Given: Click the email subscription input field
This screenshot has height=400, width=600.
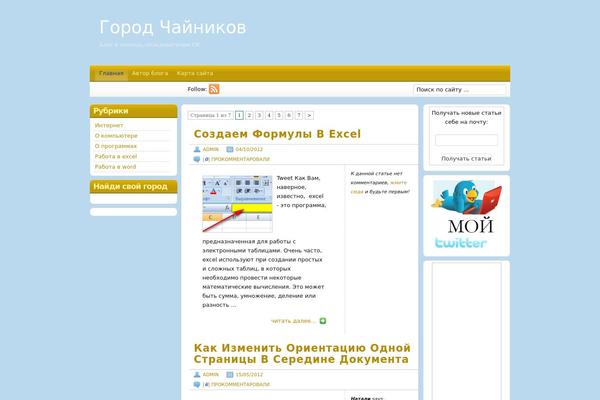Looking at the screenshot, I should (x=466, y=140).
